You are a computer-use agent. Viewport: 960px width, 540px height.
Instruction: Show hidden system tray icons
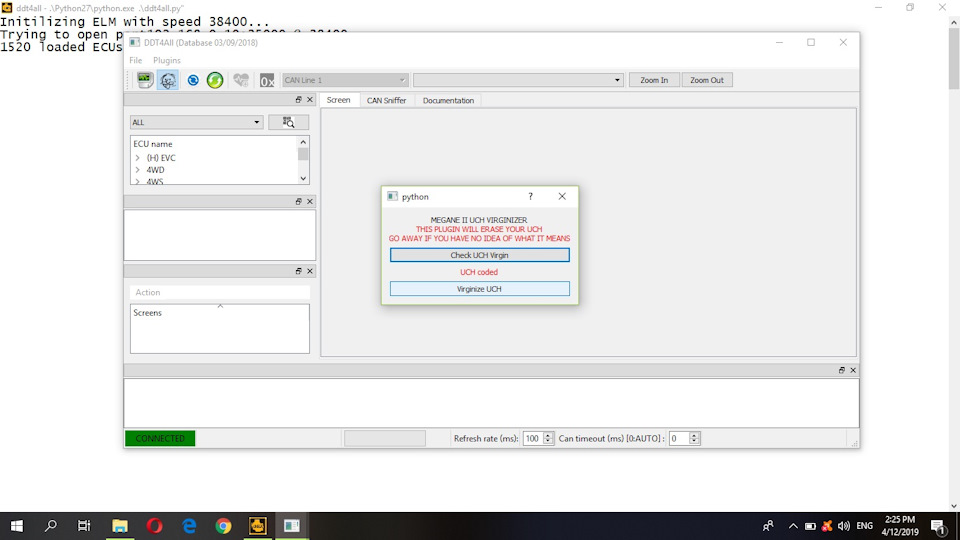click(793, 526)
